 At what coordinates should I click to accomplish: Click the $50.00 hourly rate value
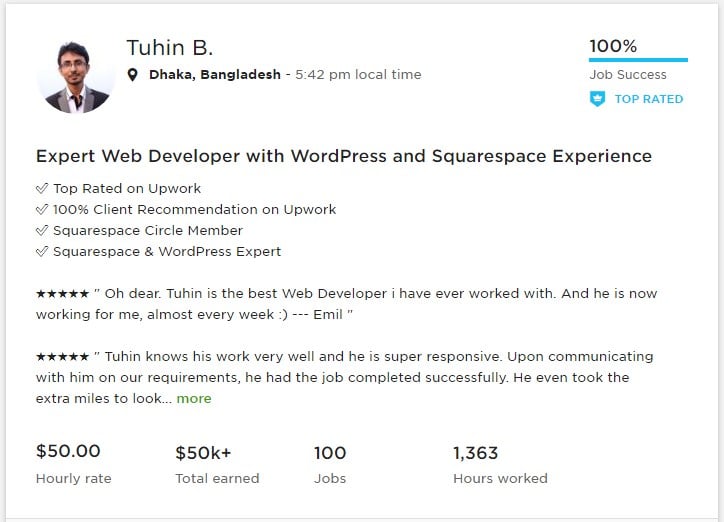68,453
